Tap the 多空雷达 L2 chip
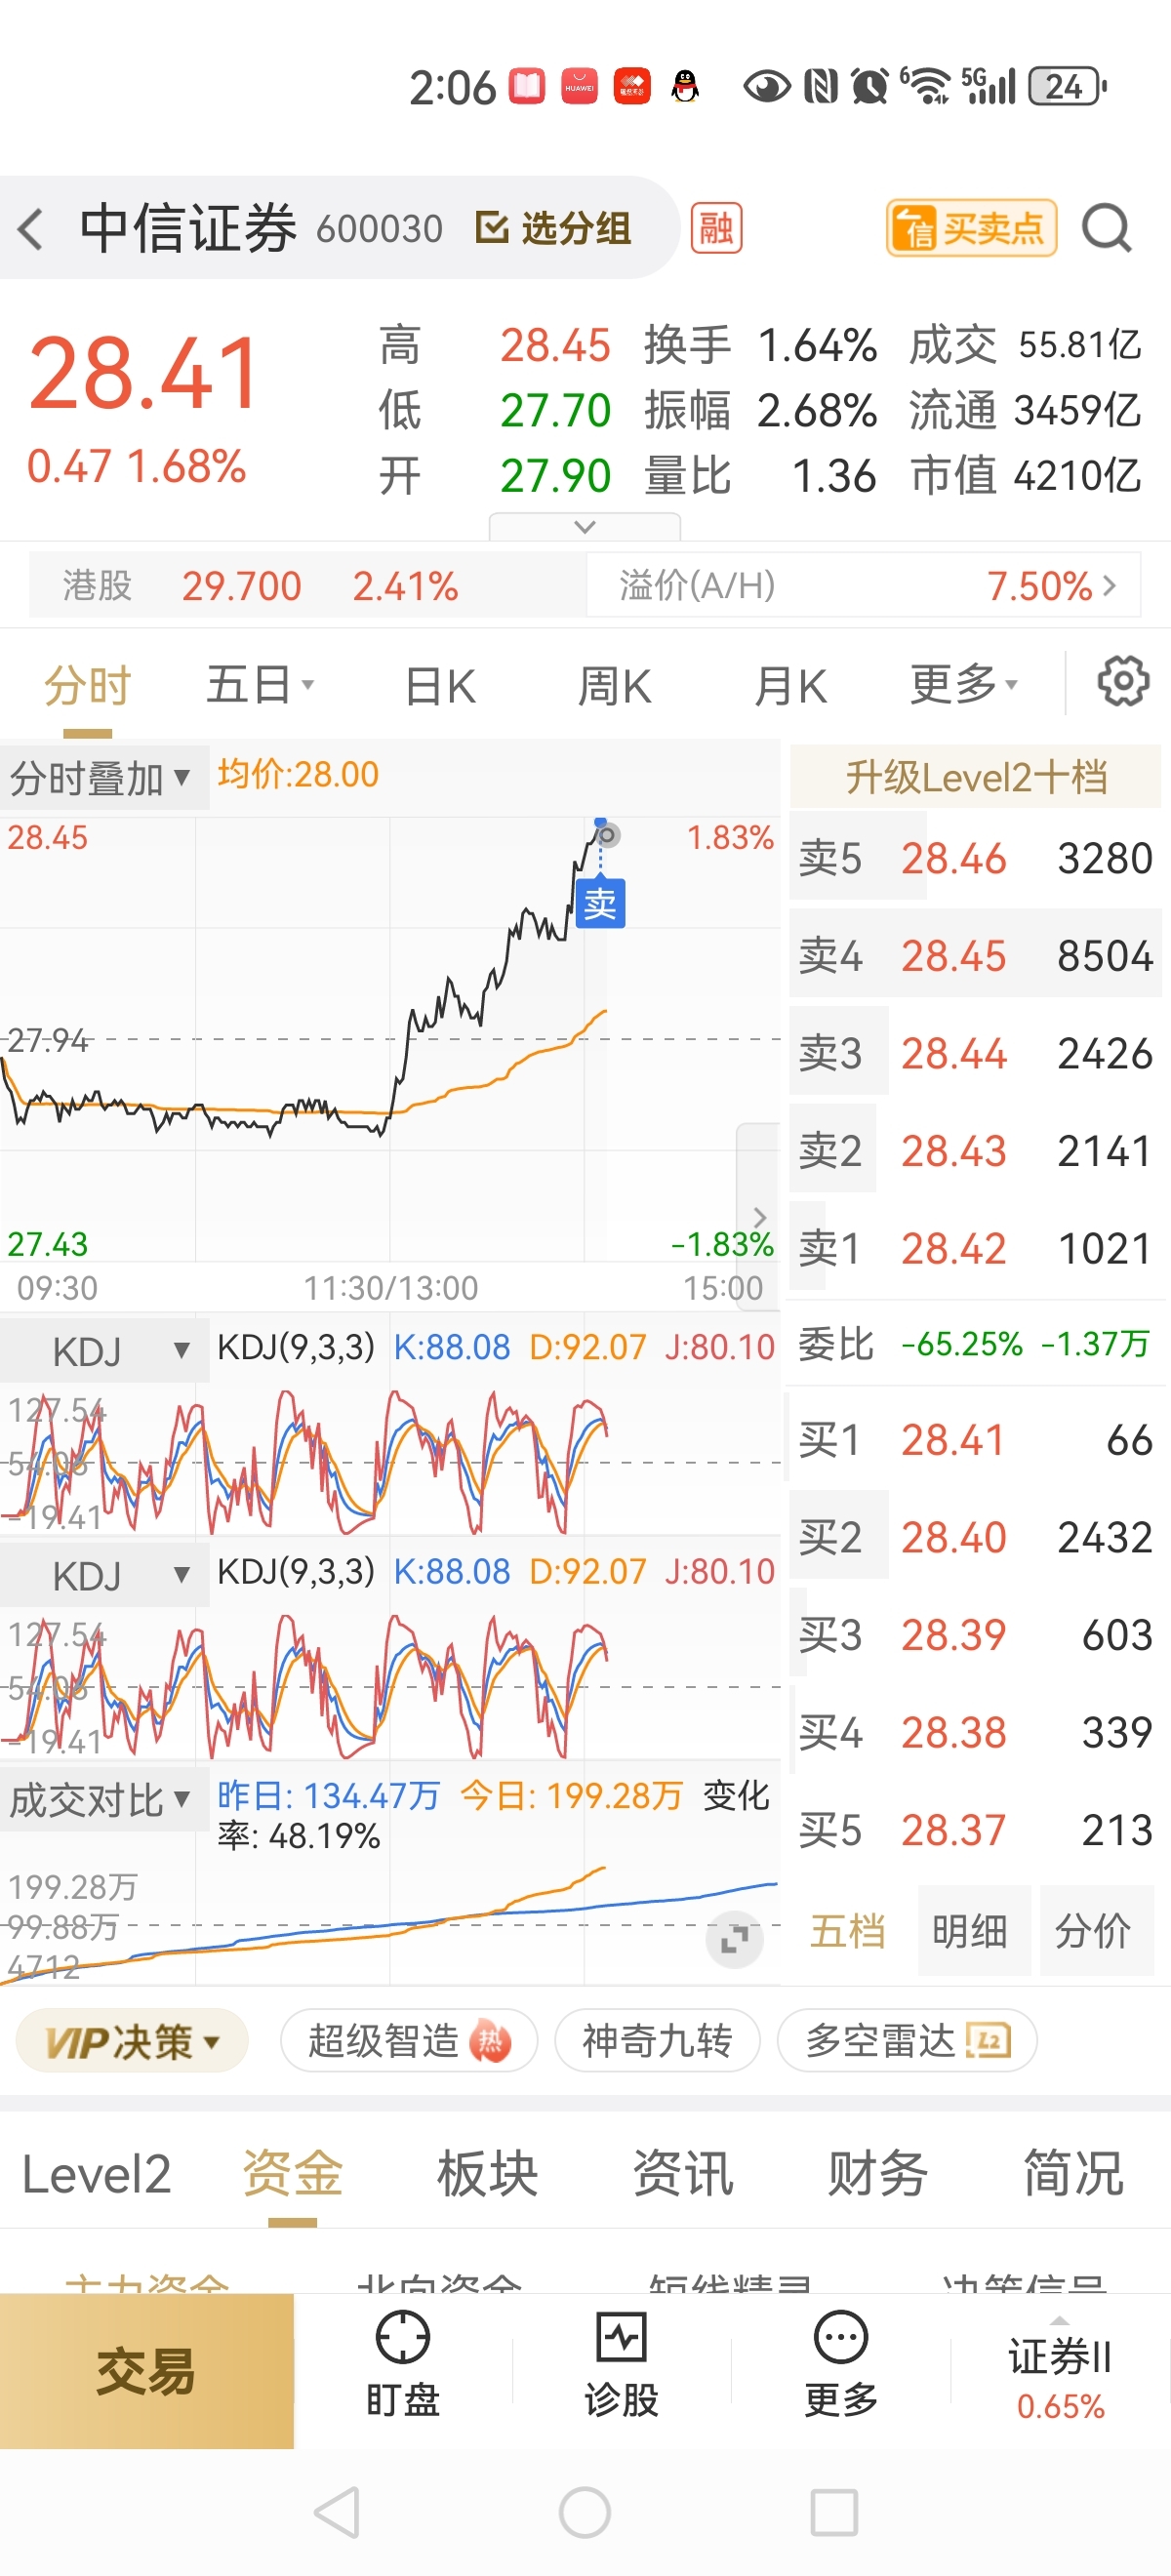This screenshot has height=2576, width=1171. (907, 2041)
